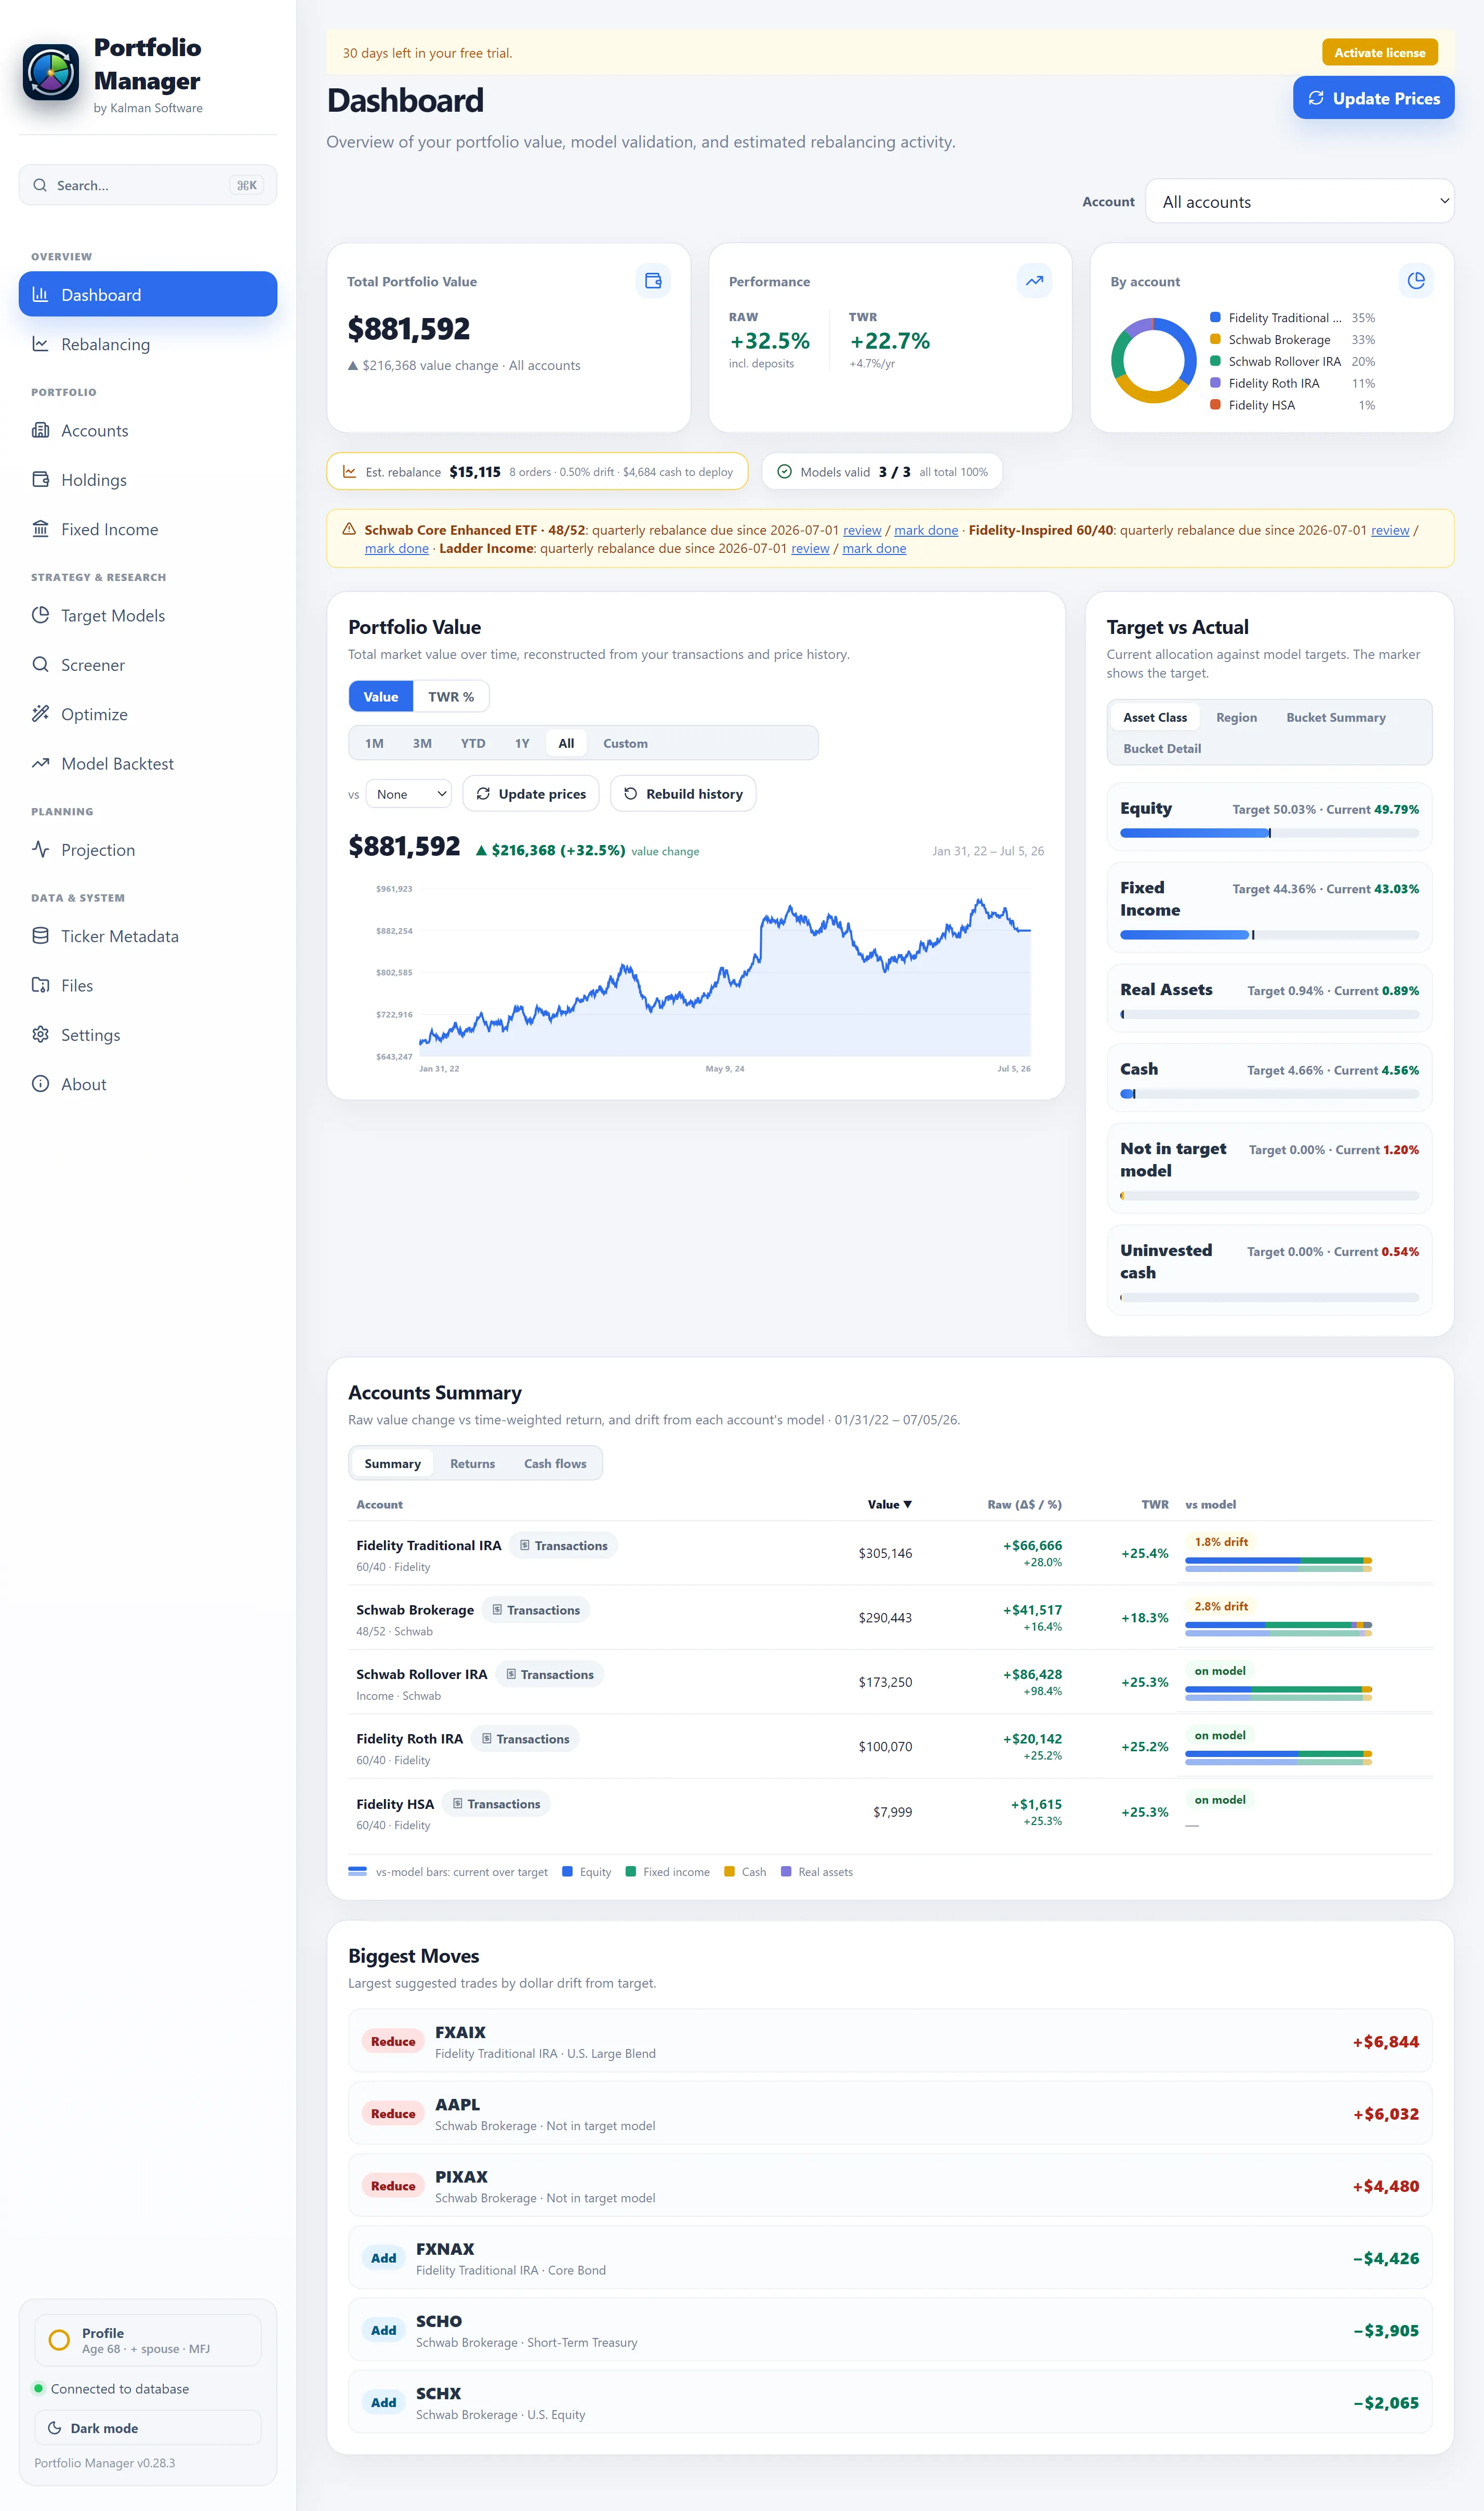Switch to the Region tab

(x=1236, y=717)
